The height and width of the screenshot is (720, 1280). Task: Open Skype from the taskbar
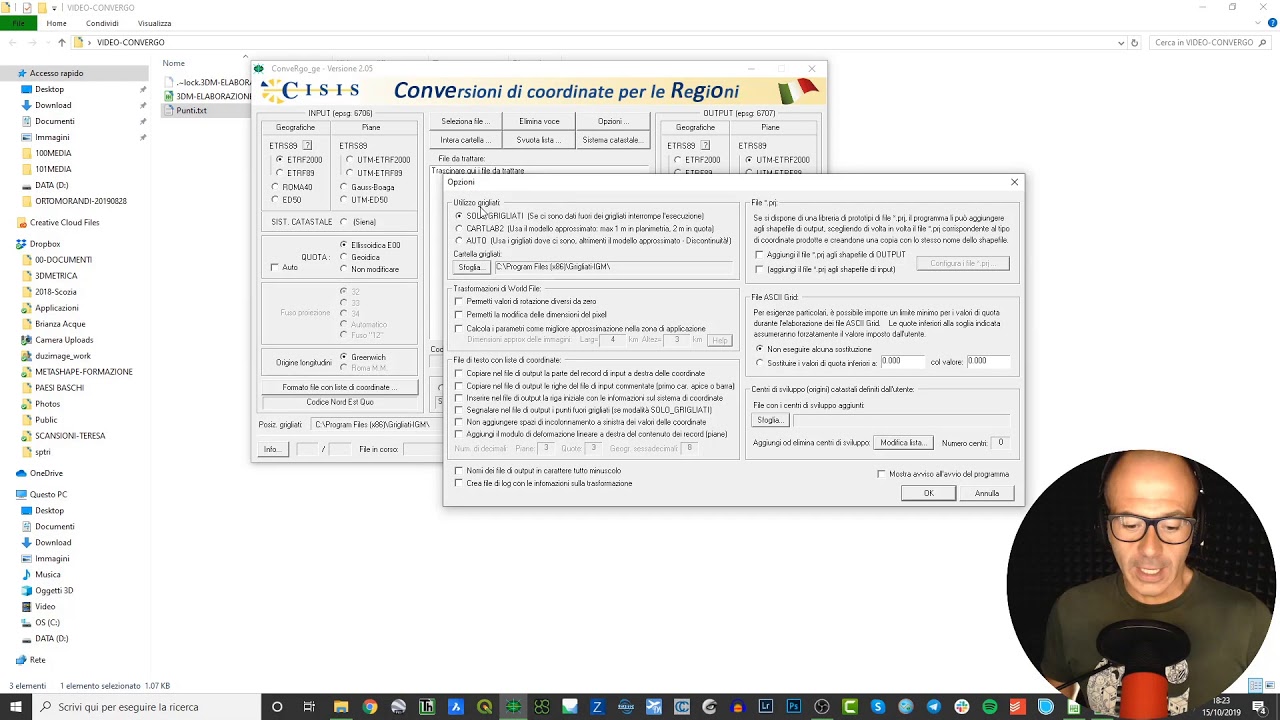(877, 707)
